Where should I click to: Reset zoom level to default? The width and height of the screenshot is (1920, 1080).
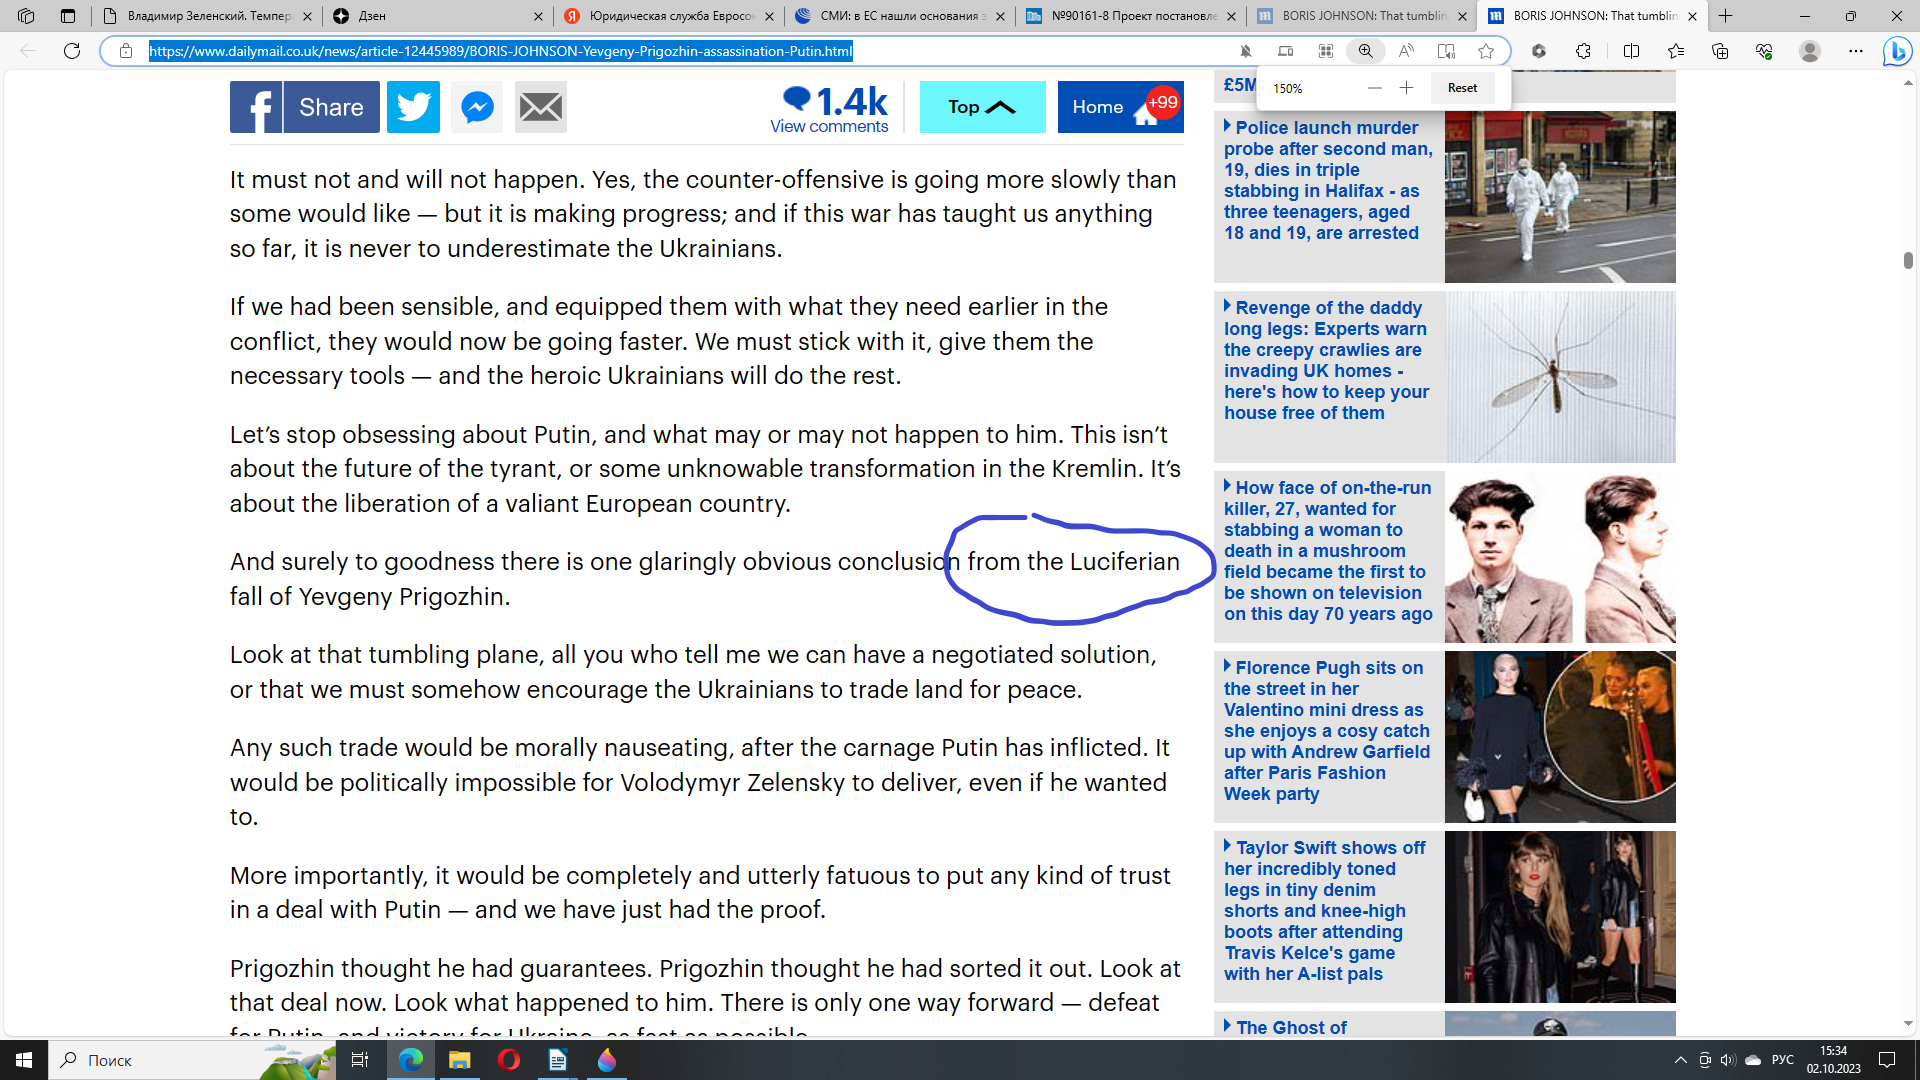coord(1462,88)
